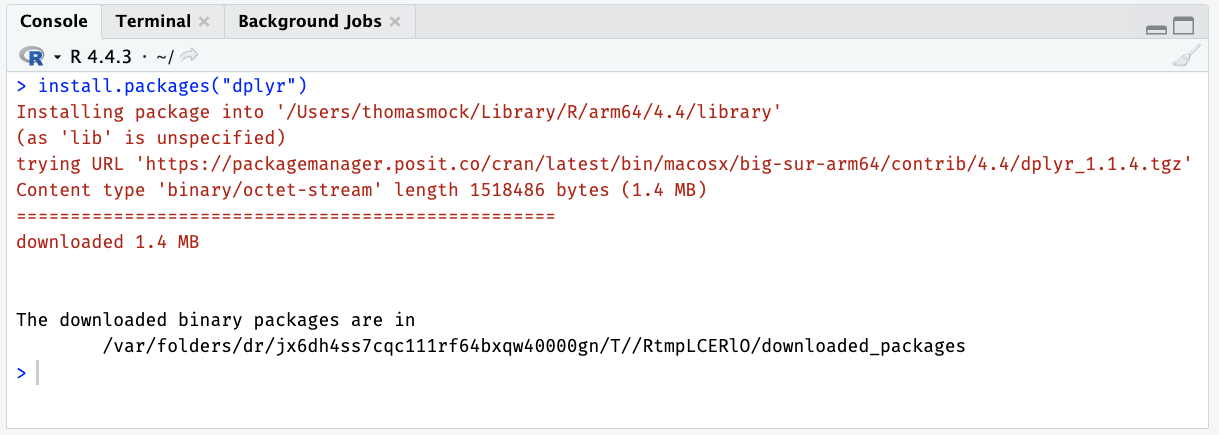Switch to the Console tab
Image resolution: width=1219 pixels, height=435 pixels.
[53, 21]
